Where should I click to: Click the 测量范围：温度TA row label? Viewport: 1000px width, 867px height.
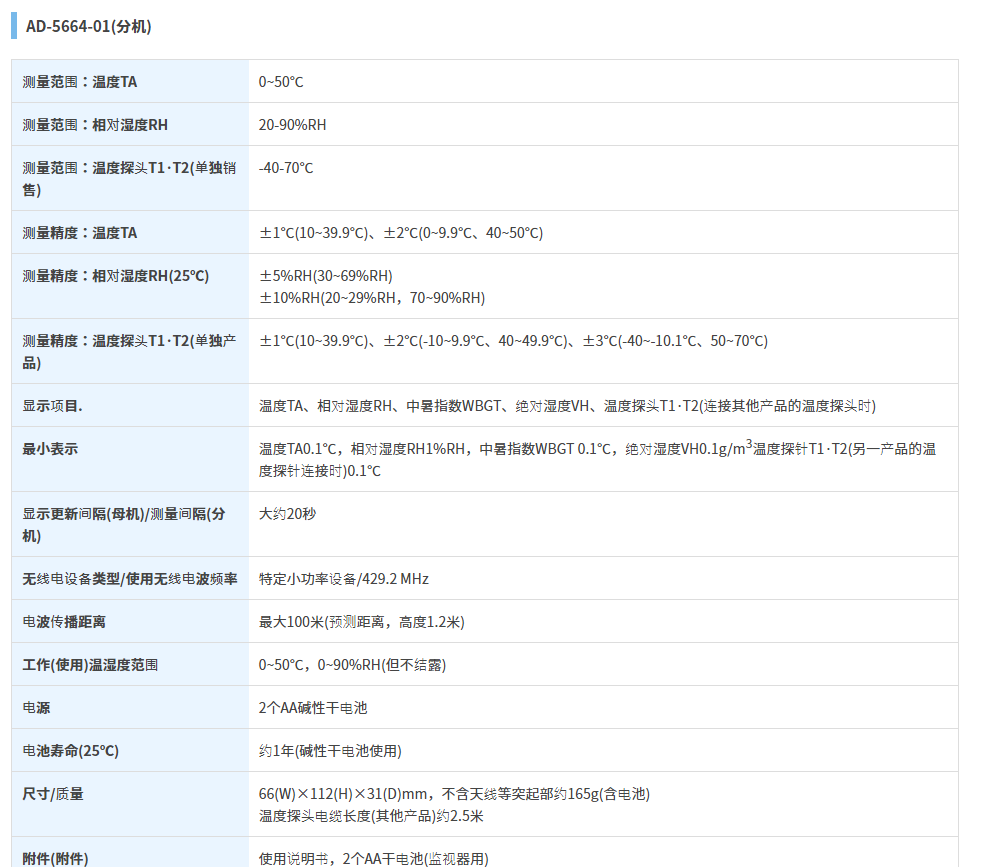(x=80, y=82)
